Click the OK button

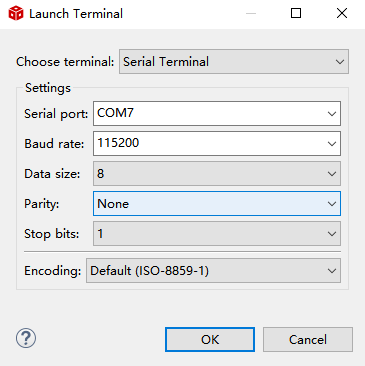point(210,339)
